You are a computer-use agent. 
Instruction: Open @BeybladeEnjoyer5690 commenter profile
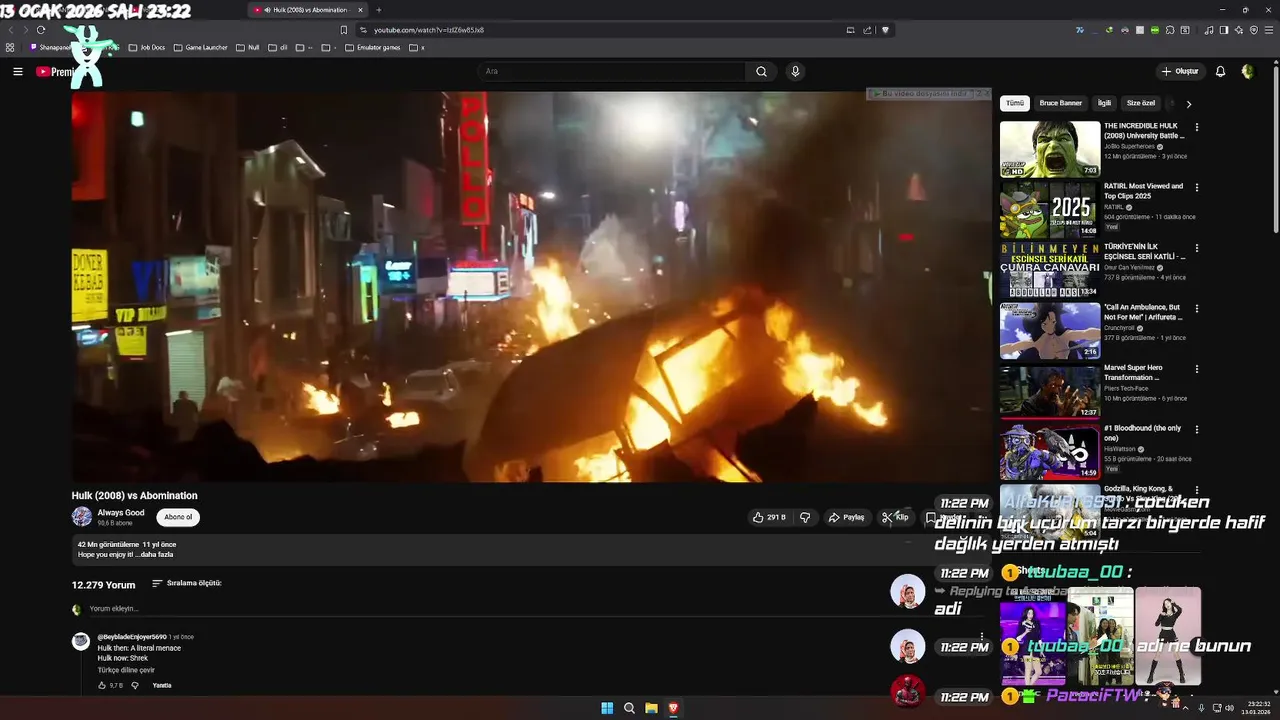tap(132, 637)
